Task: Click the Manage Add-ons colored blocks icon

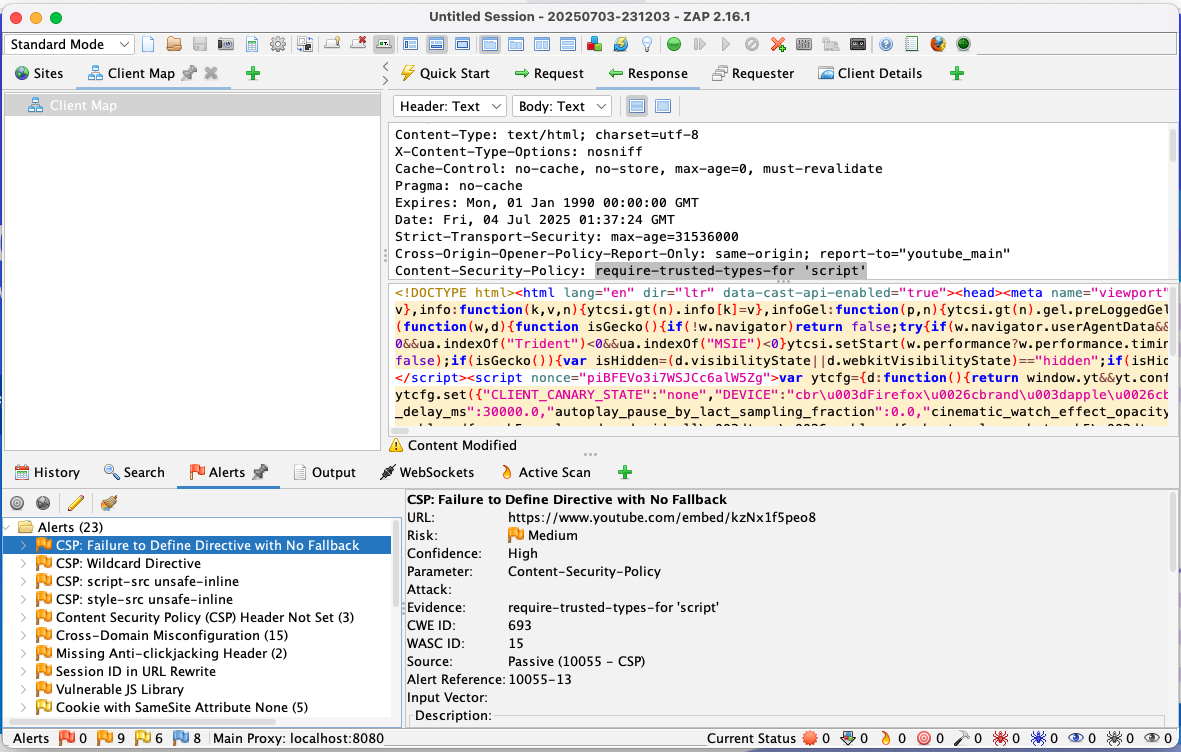Action: [594, 44]
